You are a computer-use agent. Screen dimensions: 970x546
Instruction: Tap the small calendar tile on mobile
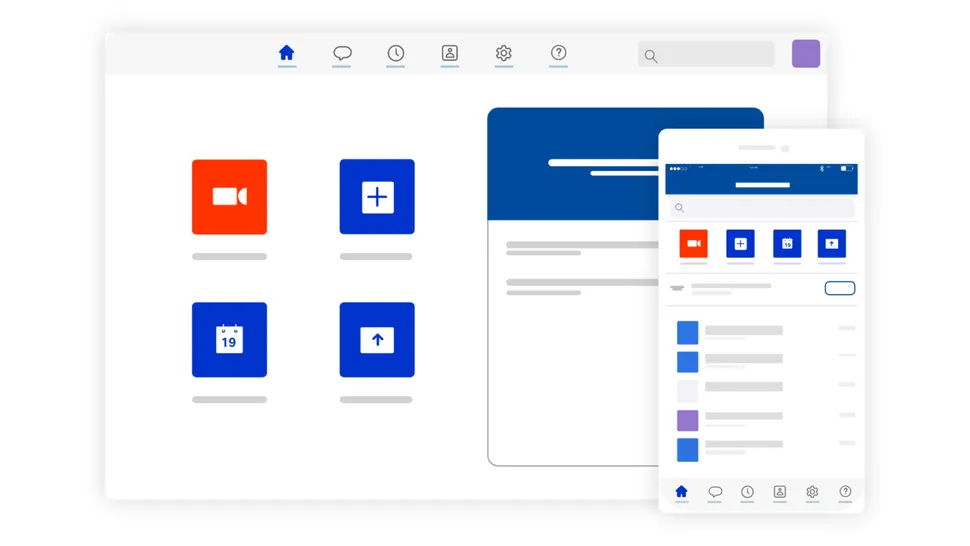[x=788, y=244]
